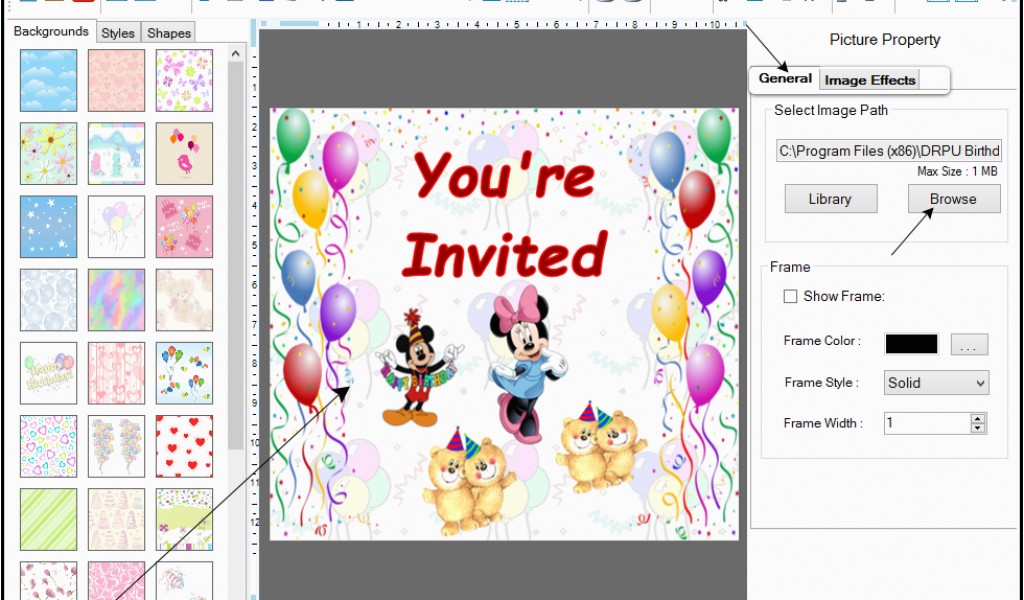Select the teddy bears picture below Mickey

[469, 480]
